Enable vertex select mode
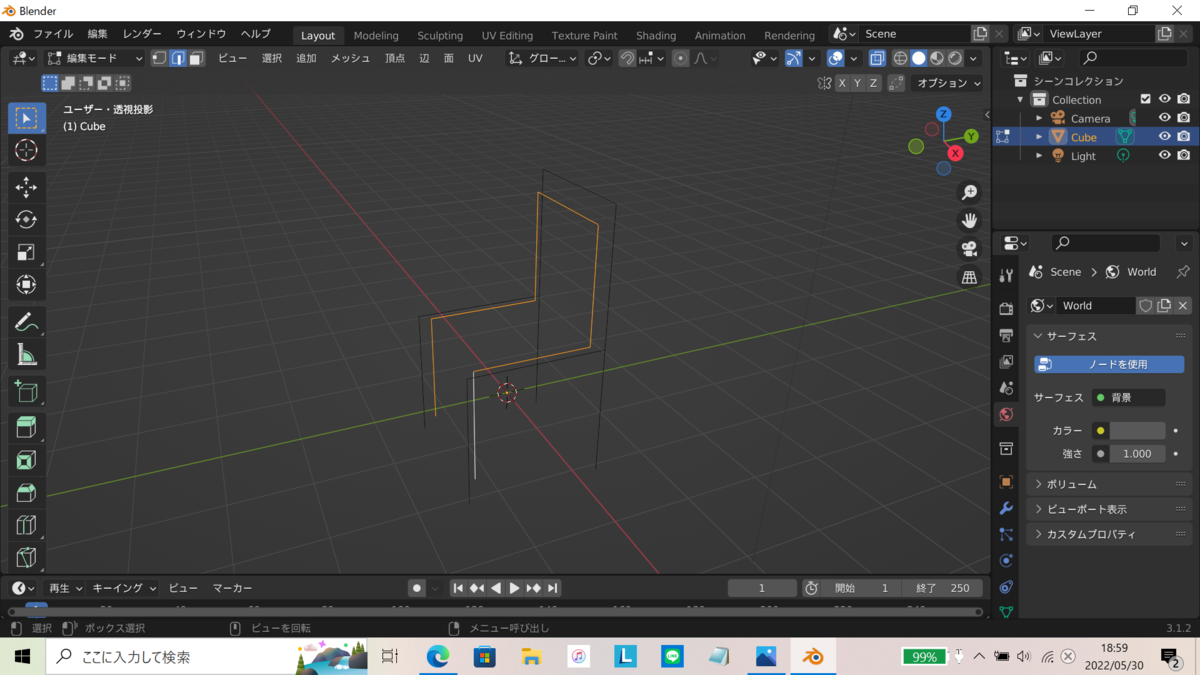Image resolution: width=1200 pixels, height=675 pixels. (x=159, y=58)
